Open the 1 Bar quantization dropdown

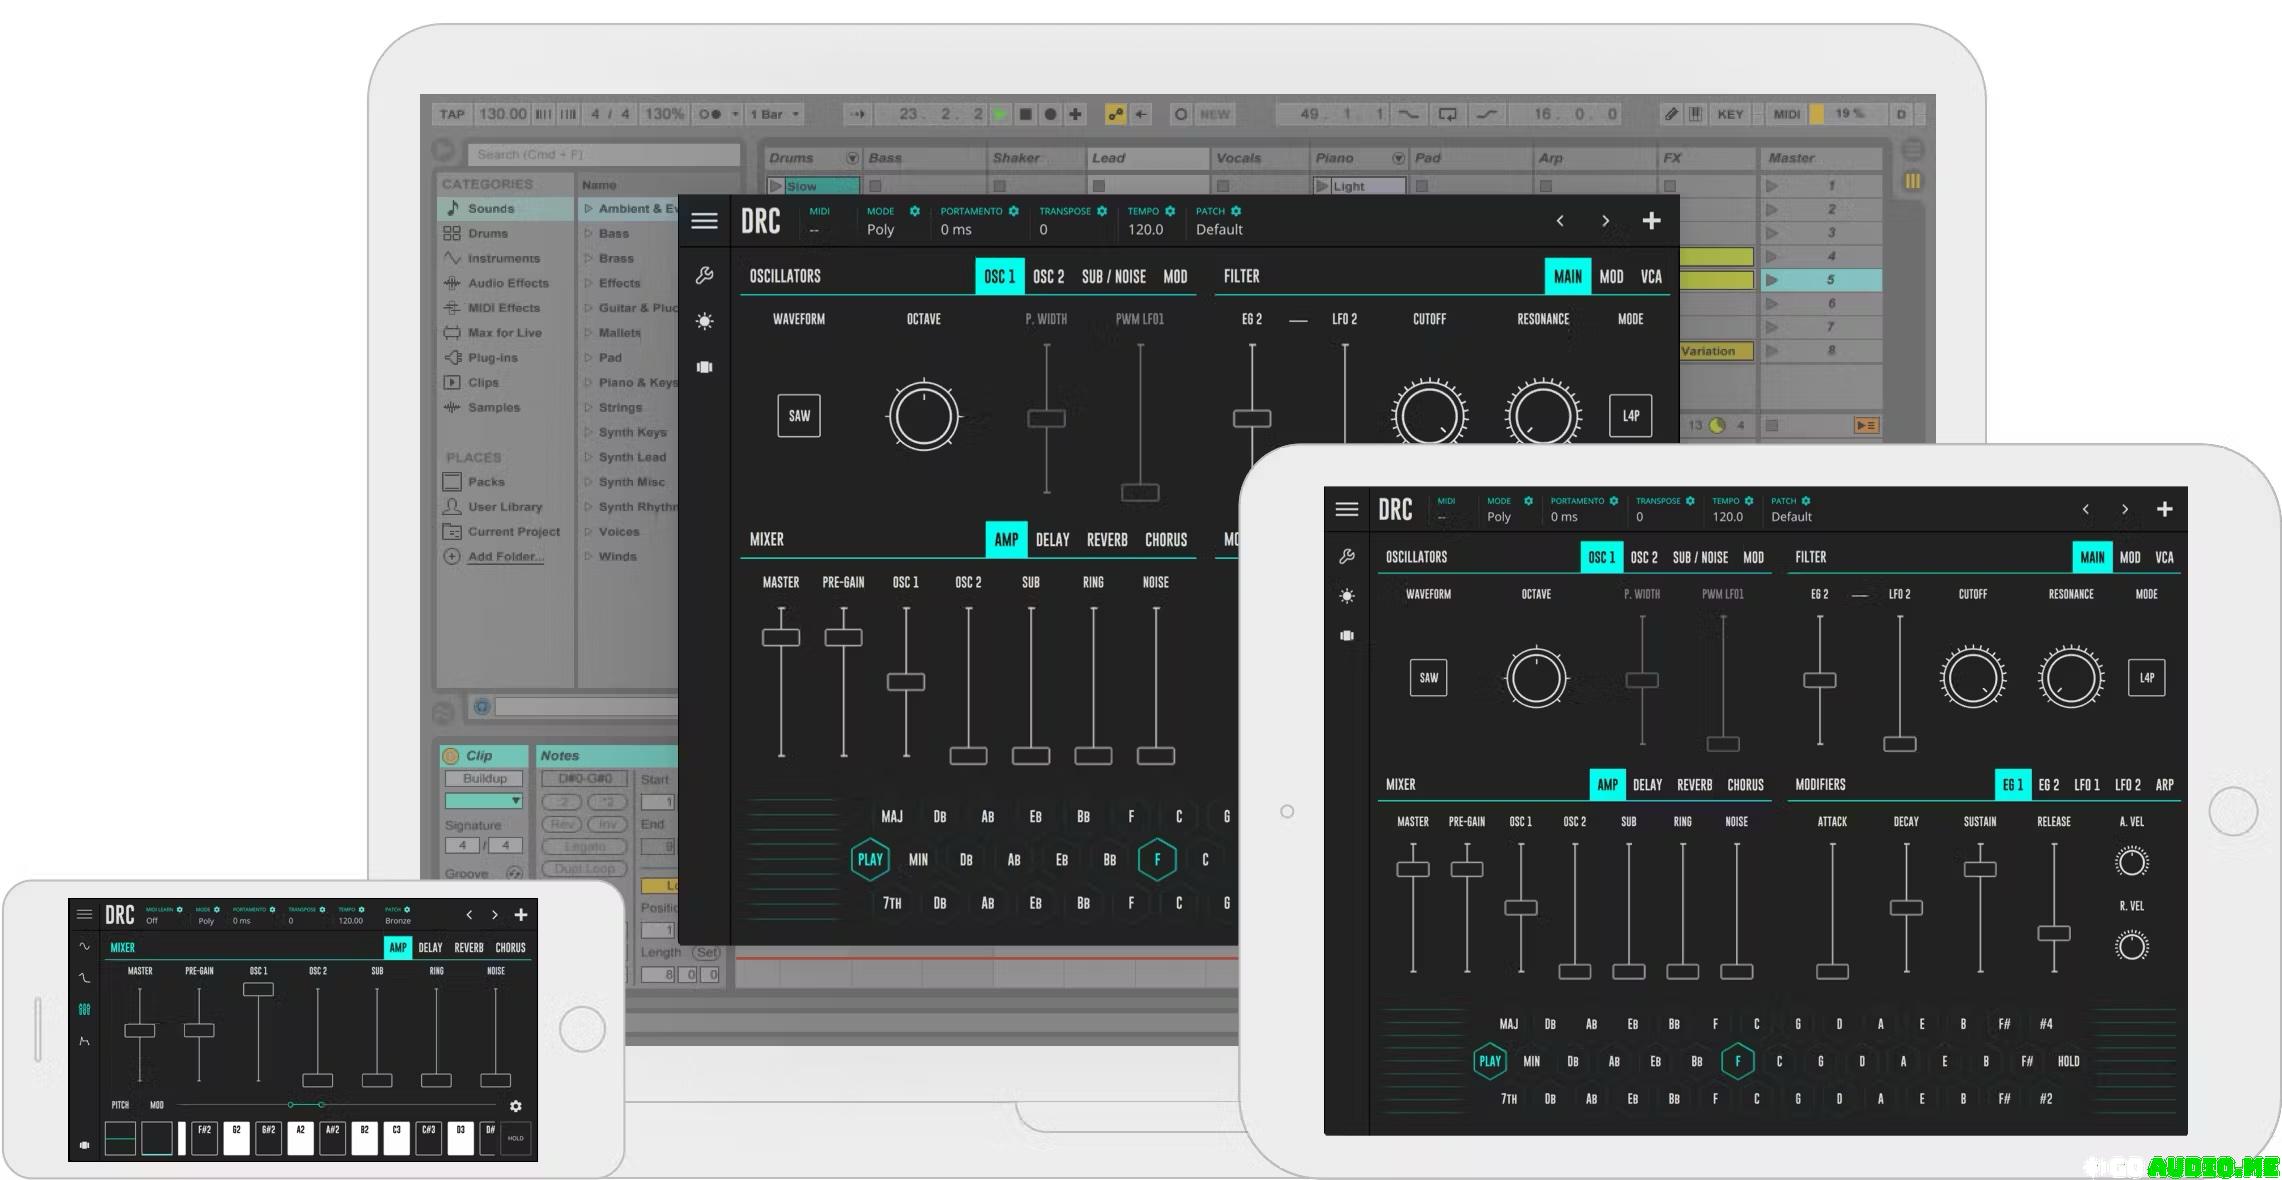pyautogui.click(x=776, y=114)
